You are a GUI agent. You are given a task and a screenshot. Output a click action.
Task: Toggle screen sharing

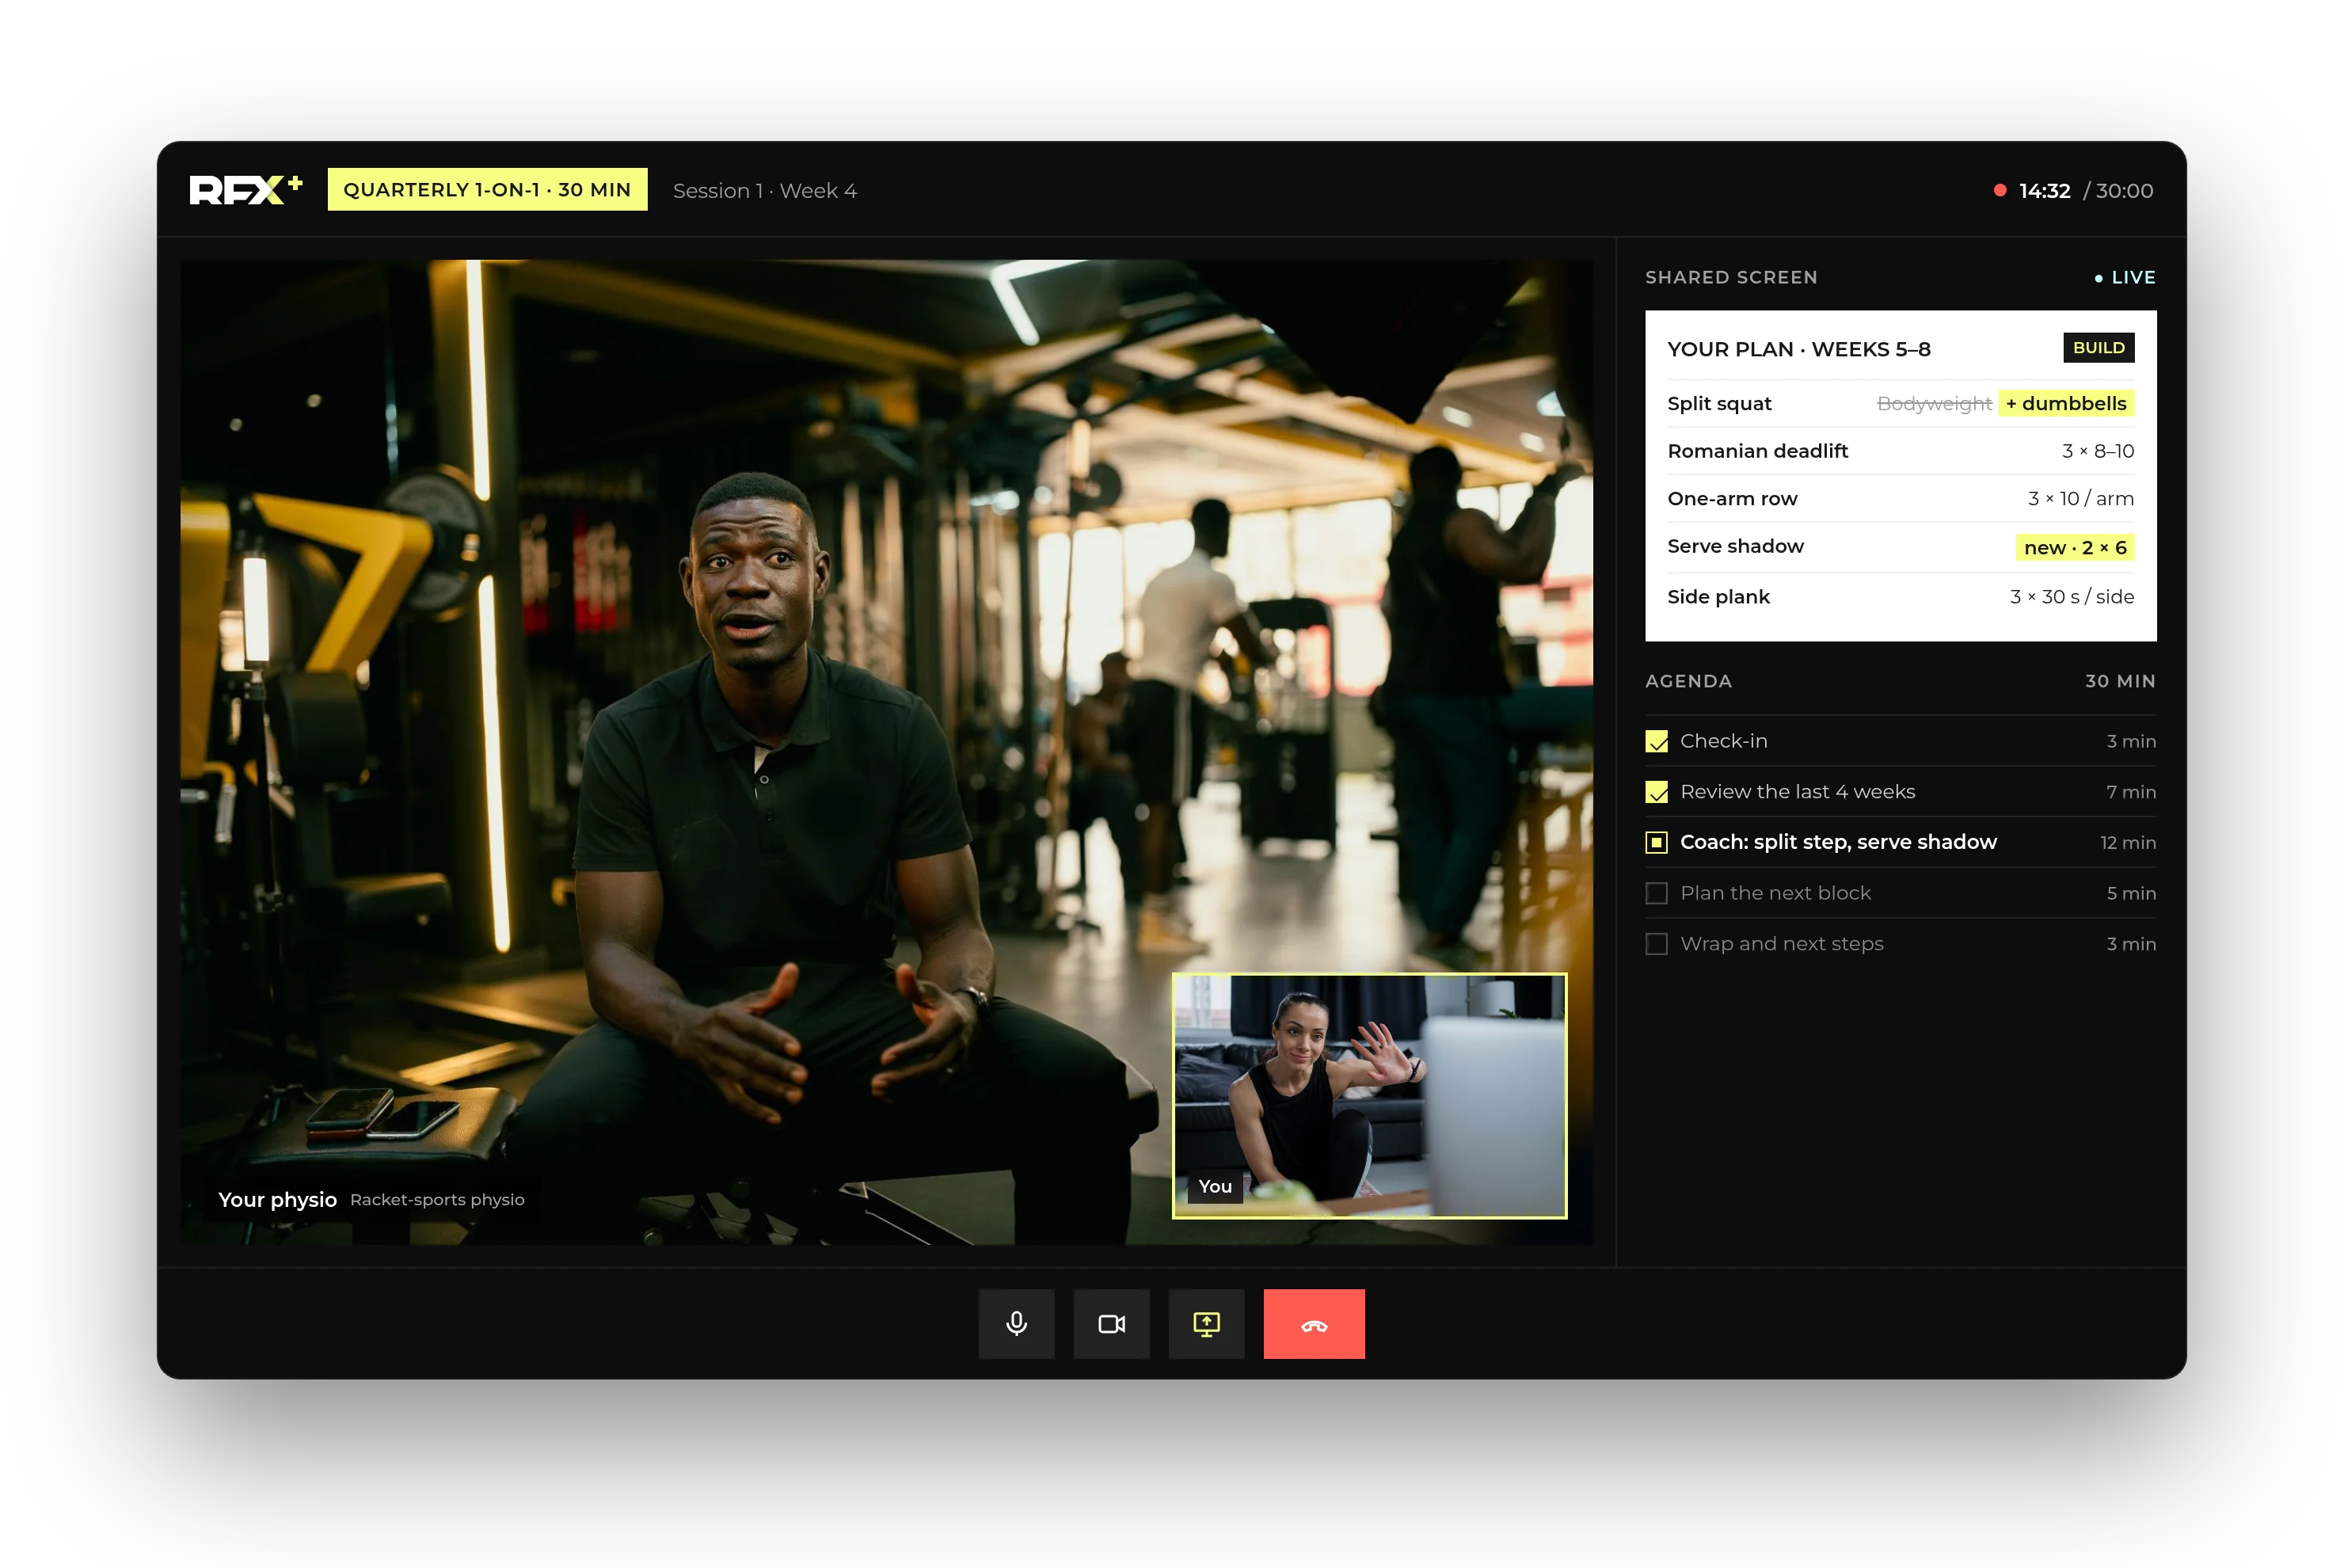[x=1206, y=1324]
